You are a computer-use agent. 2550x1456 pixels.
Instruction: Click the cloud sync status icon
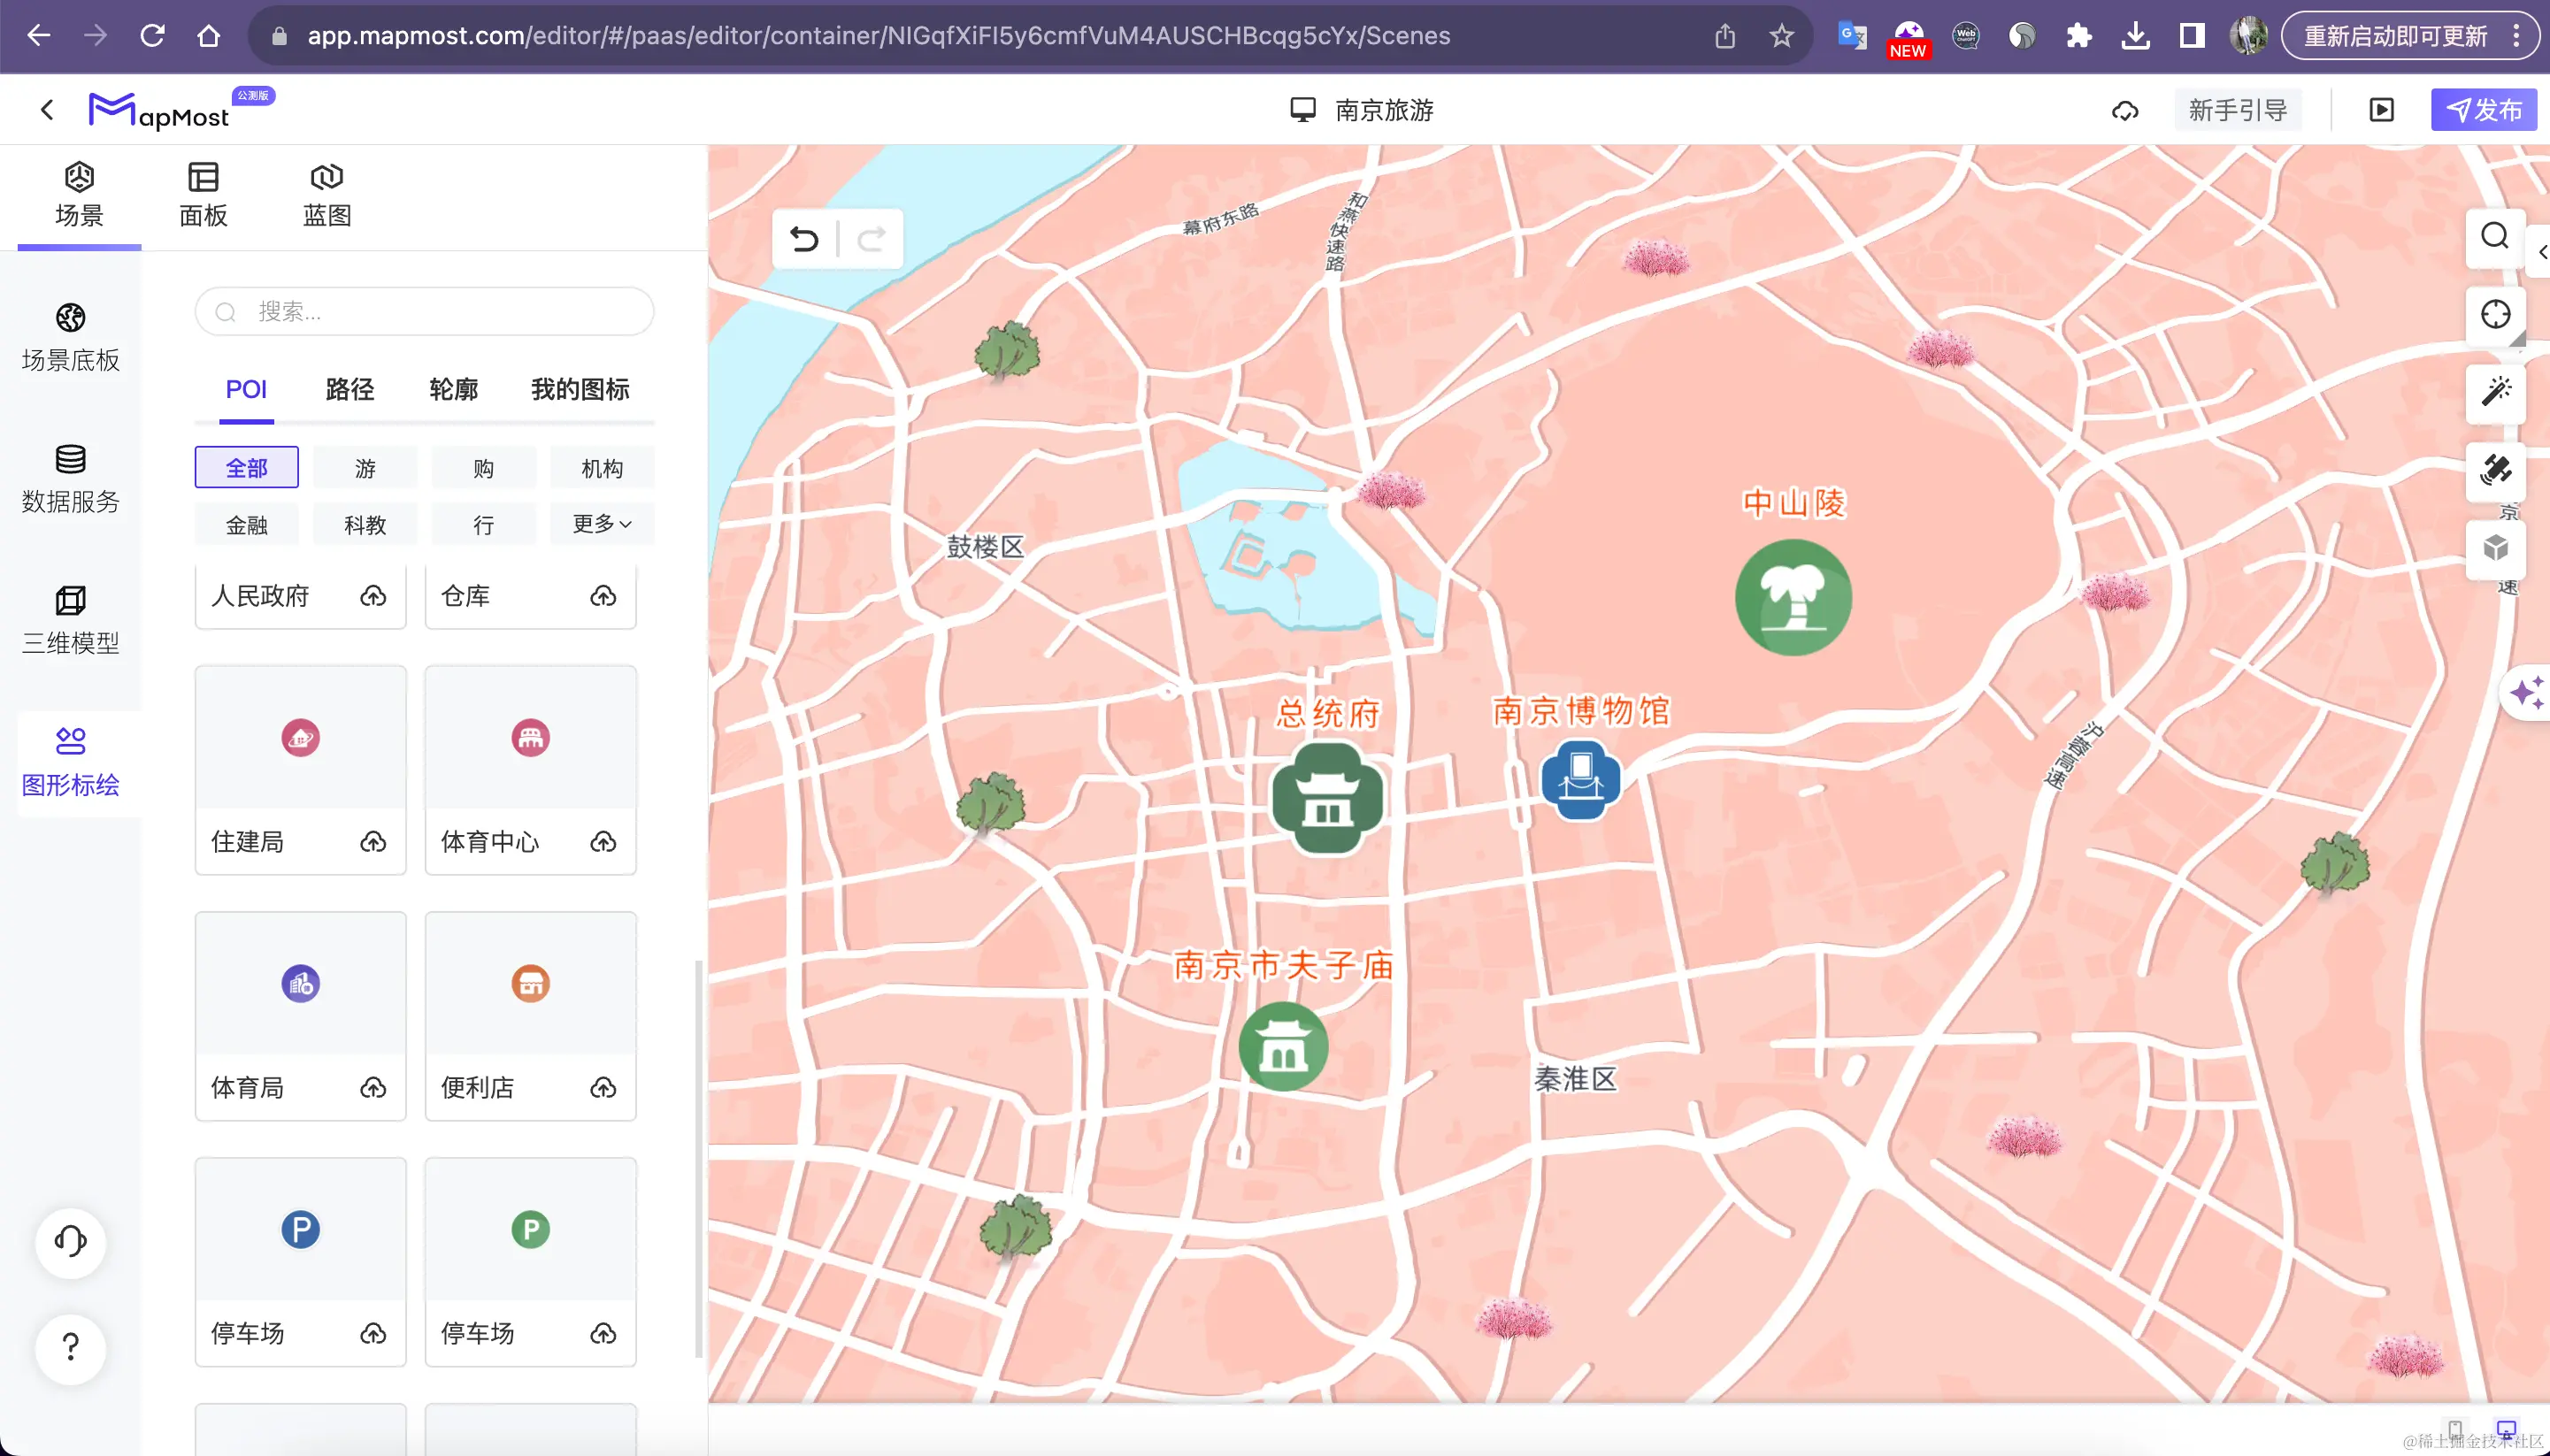2125,110
